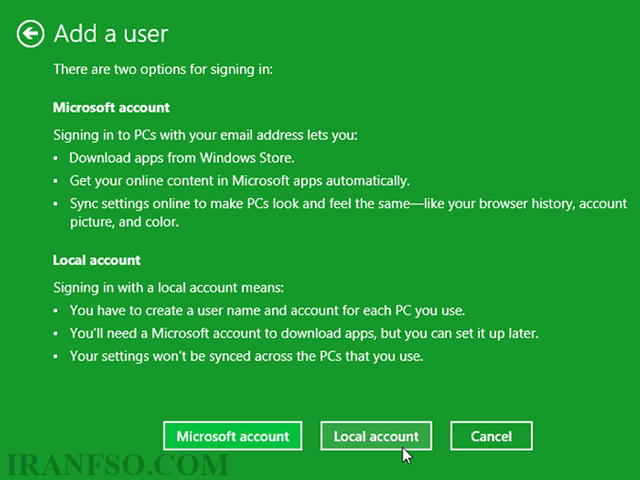
Task: Go back using the circled arrow icon
Action: pos(31,33)
